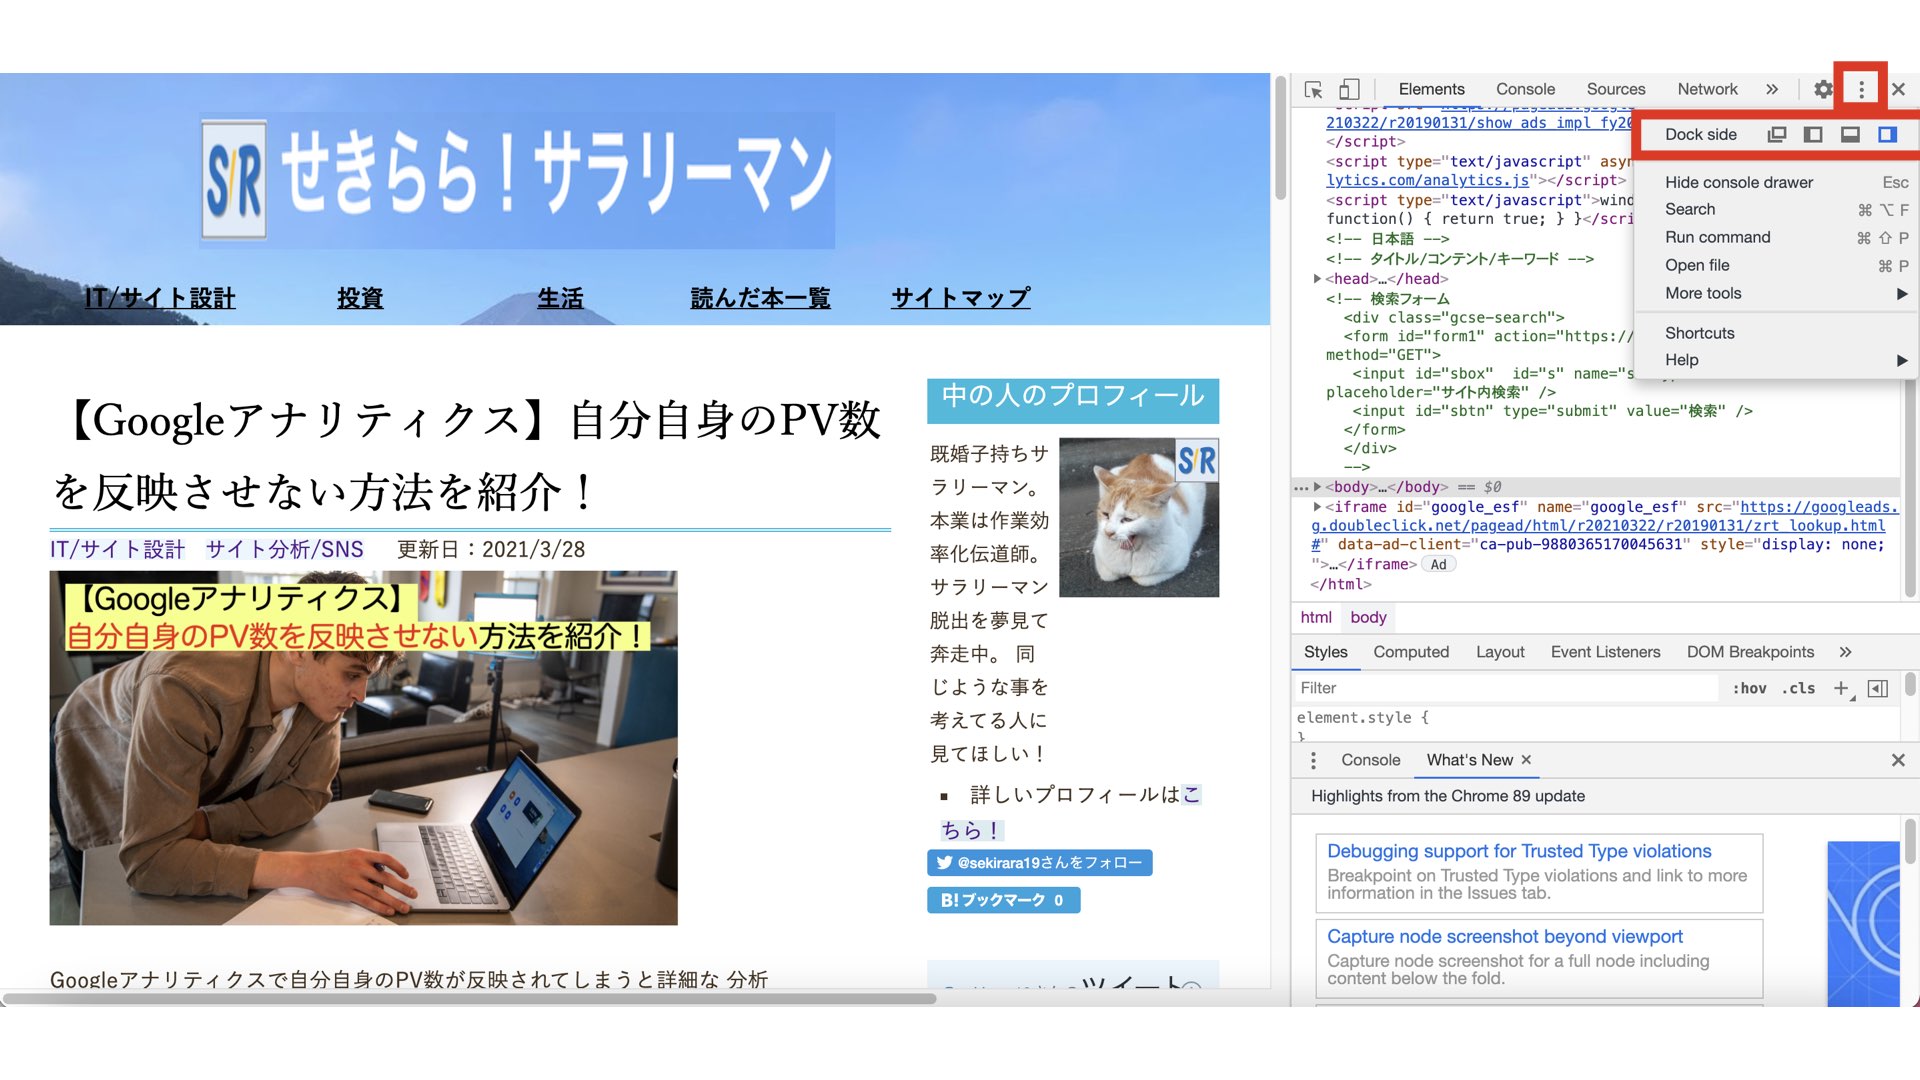Viewport: 1920px width, 1080px height.
Task: Choose Hide console drawer menu item
Action: (1776, 182)
